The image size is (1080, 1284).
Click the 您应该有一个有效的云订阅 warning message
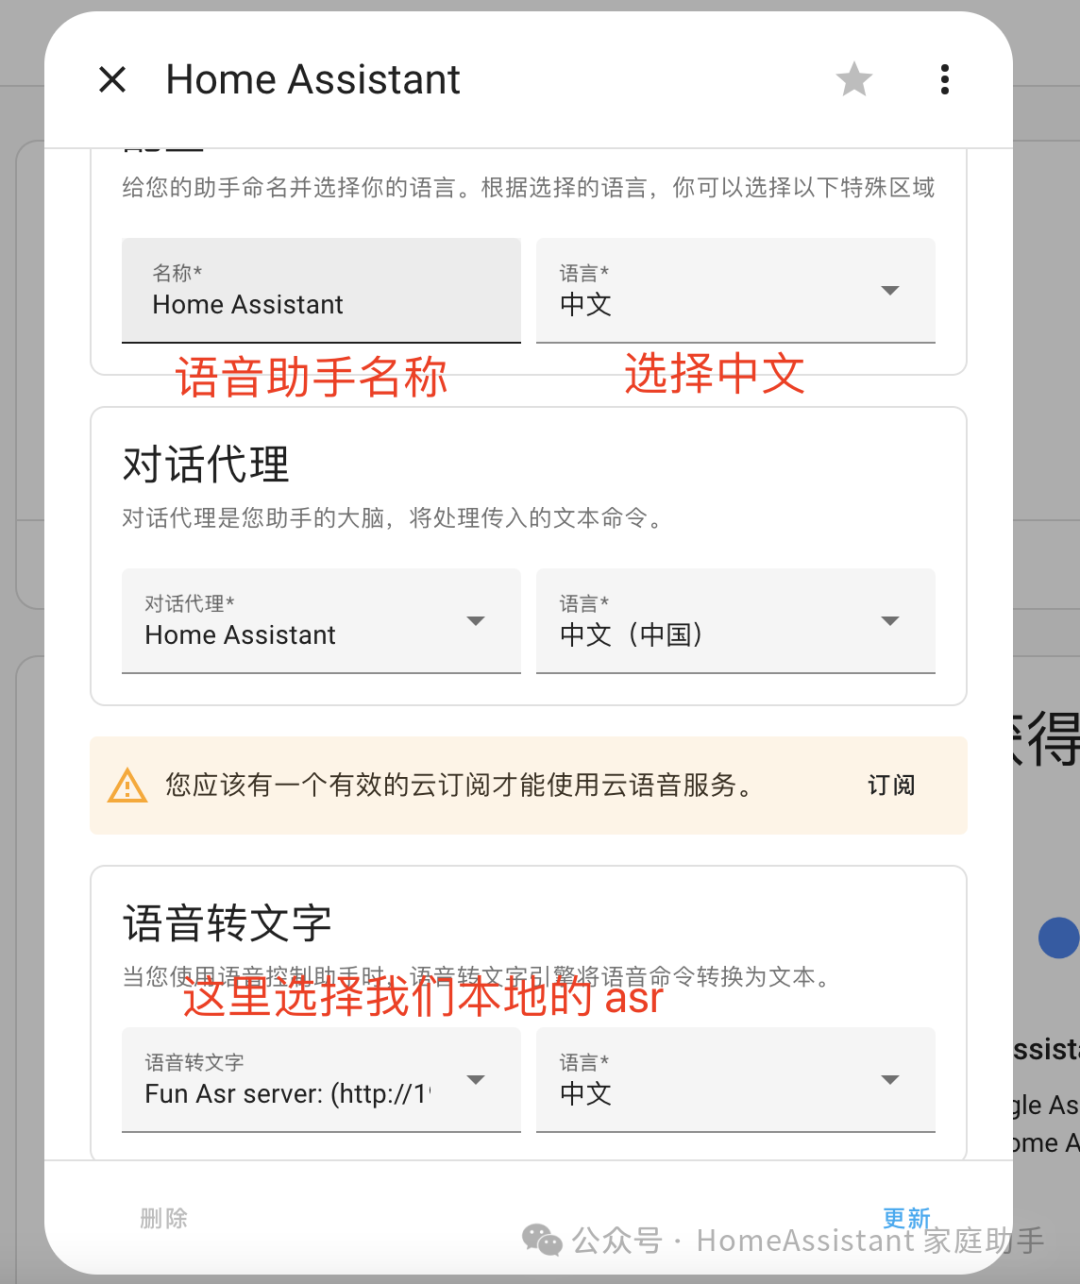460,785
